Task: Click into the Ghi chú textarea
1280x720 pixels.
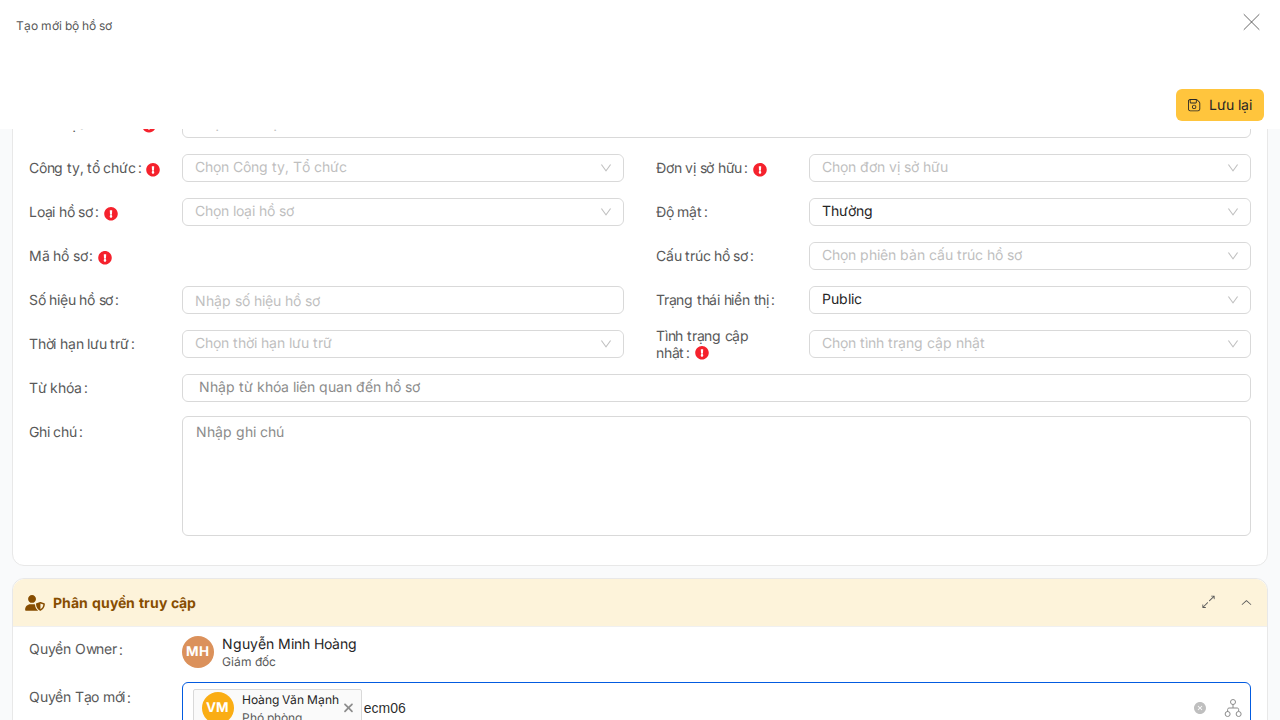Action: (x=715, y=476)
